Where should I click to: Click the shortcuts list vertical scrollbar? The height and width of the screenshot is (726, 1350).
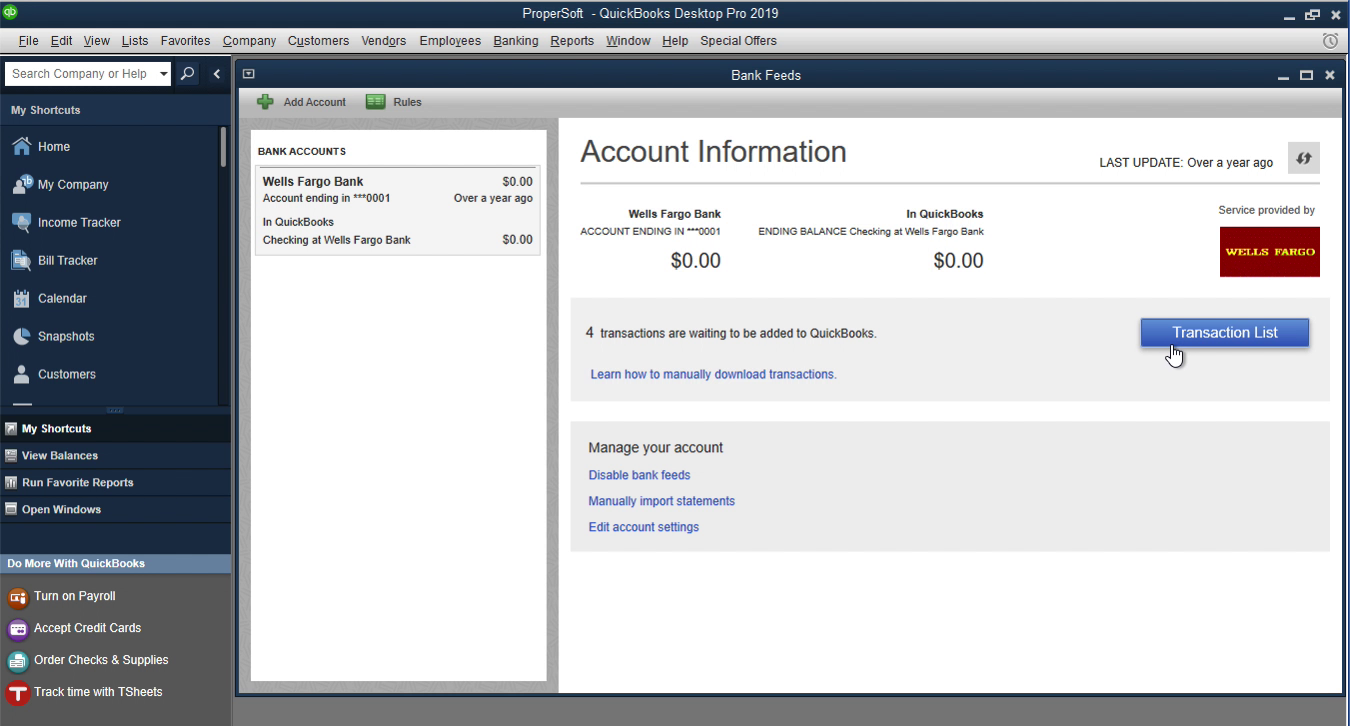point(223,147)
